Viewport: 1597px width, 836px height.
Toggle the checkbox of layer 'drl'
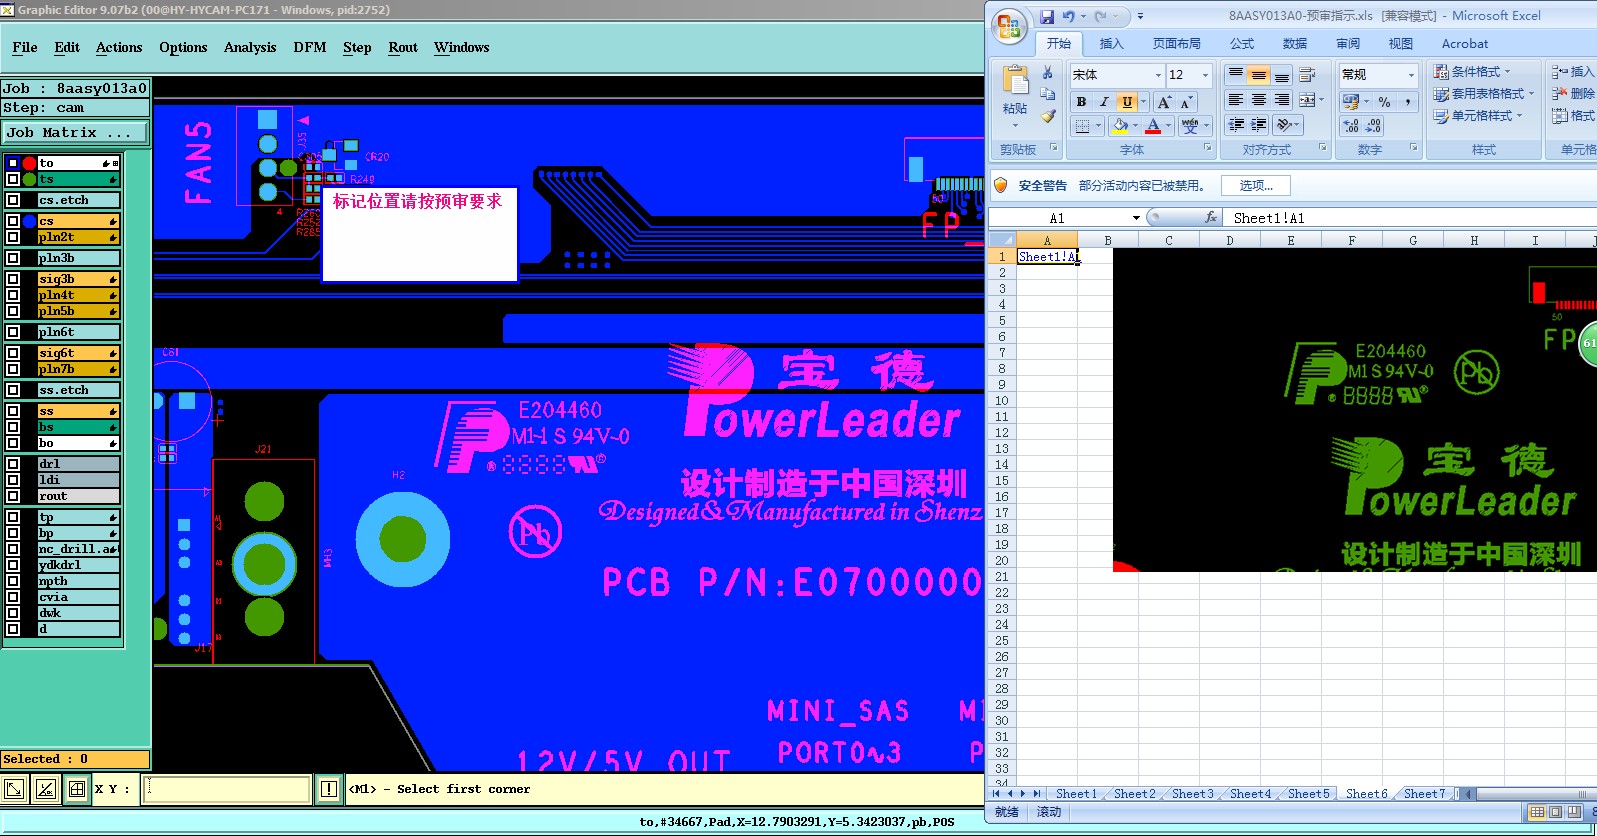(13, 464)
